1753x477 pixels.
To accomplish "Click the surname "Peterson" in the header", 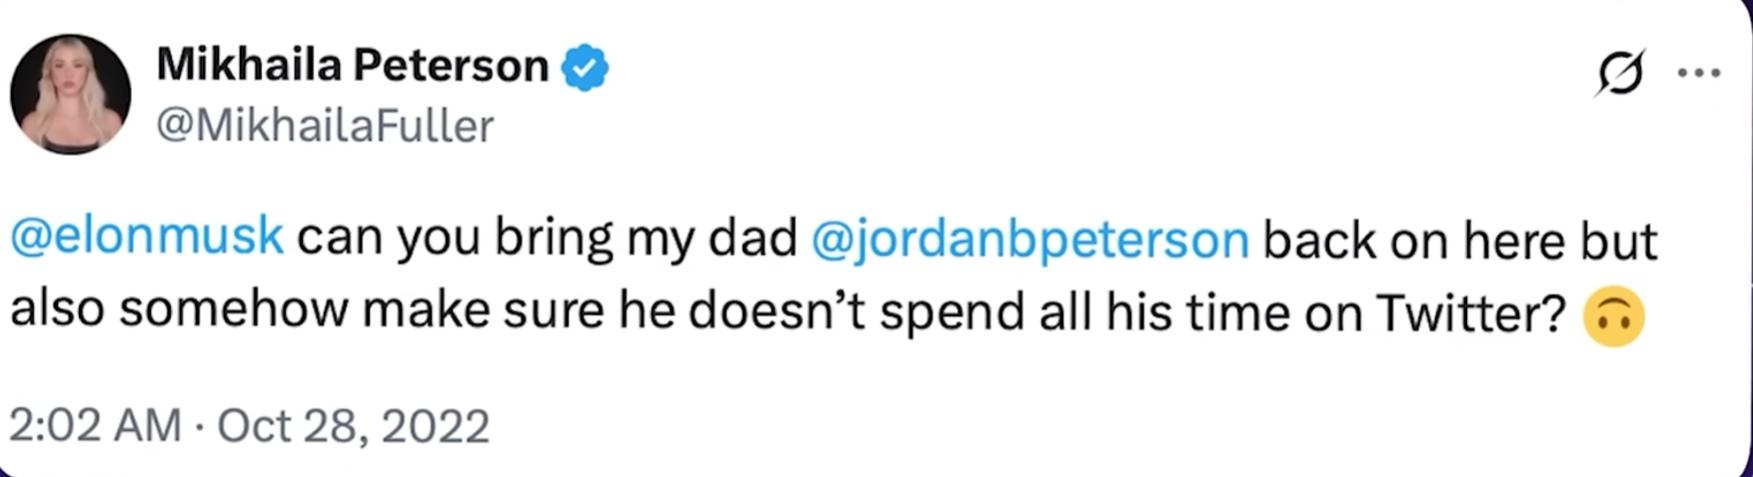I will pyautogui.click(x=451, y=67).
